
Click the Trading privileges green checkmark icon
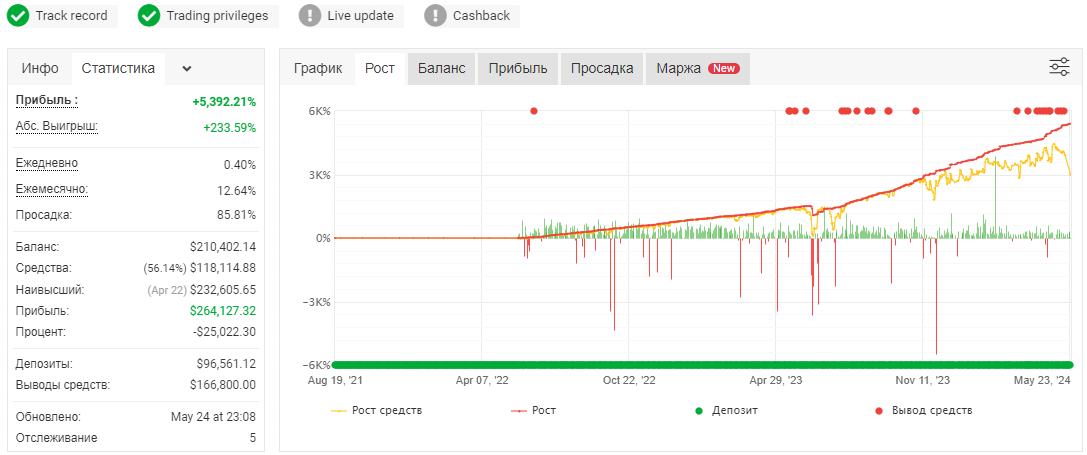pos(149,15)
